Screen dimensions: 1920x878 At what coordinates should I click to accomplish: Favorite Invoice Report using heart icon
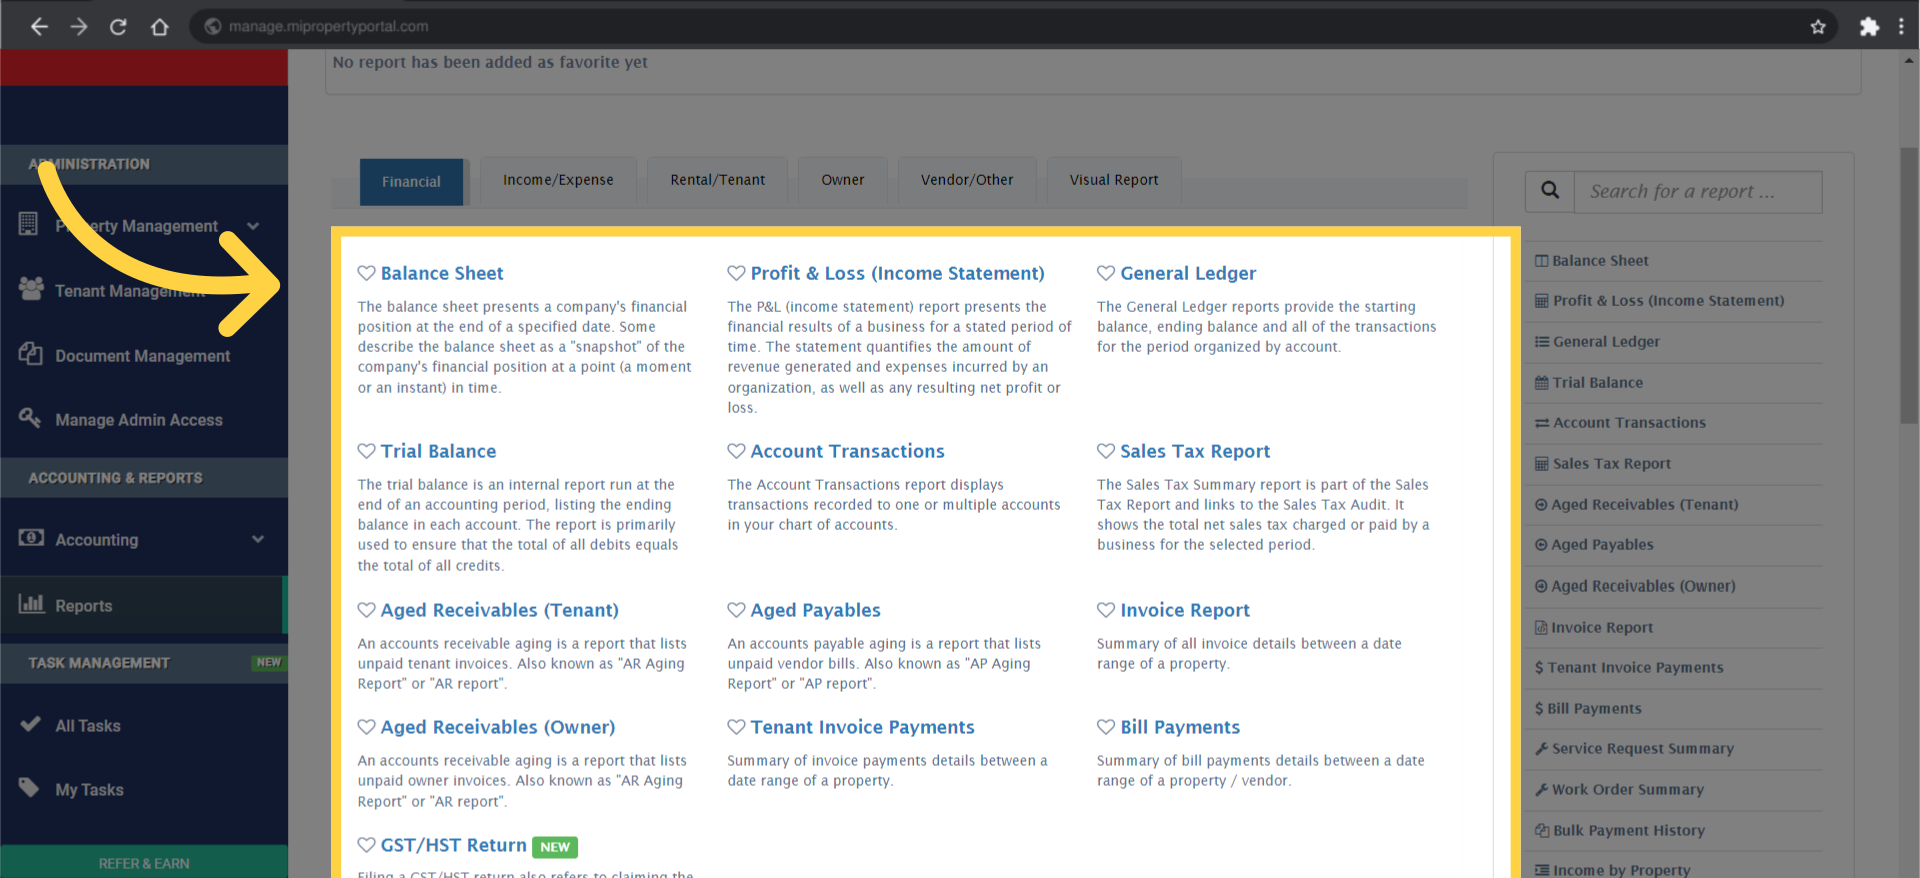1106,610
